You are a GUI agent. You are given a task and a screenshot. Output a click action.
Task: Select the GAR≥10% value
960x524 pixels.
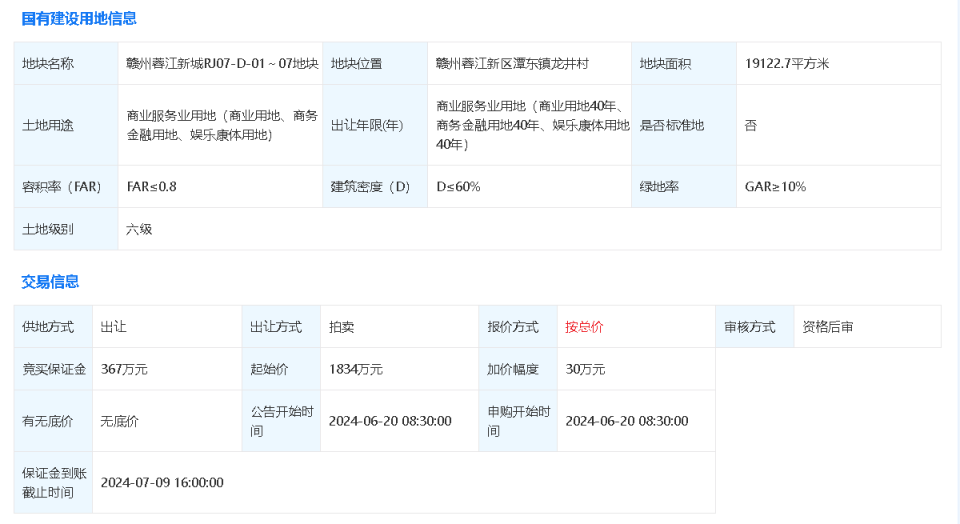coord(775,187)
